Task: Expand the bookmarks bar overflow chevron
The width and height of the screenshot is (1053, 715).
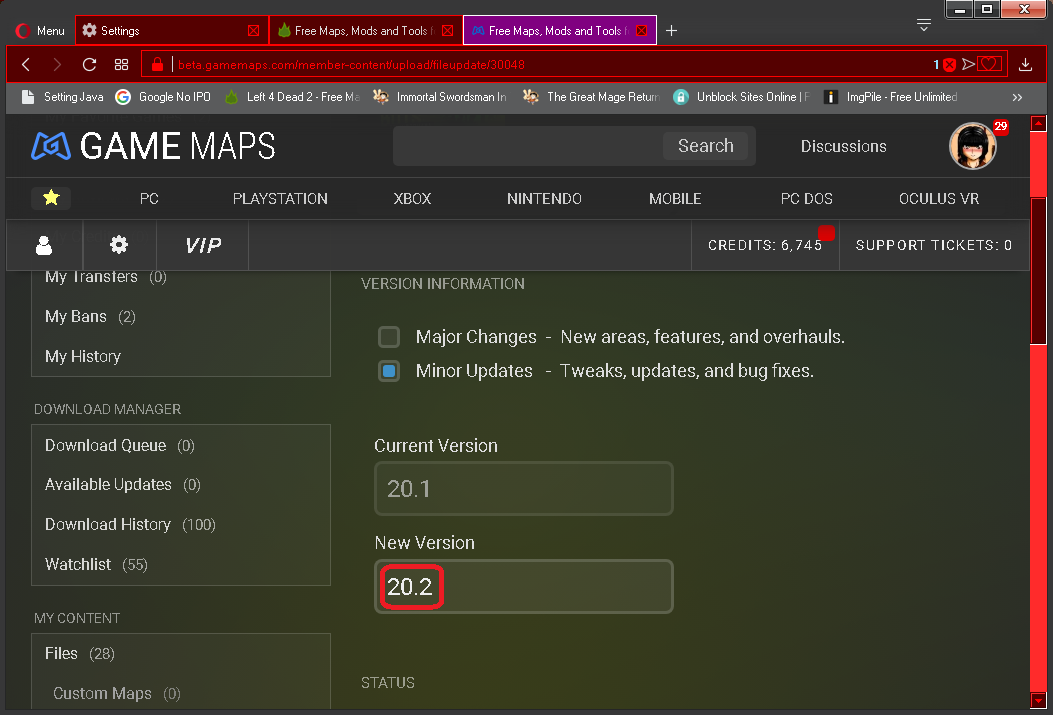Action: [x=1017, y=97]
